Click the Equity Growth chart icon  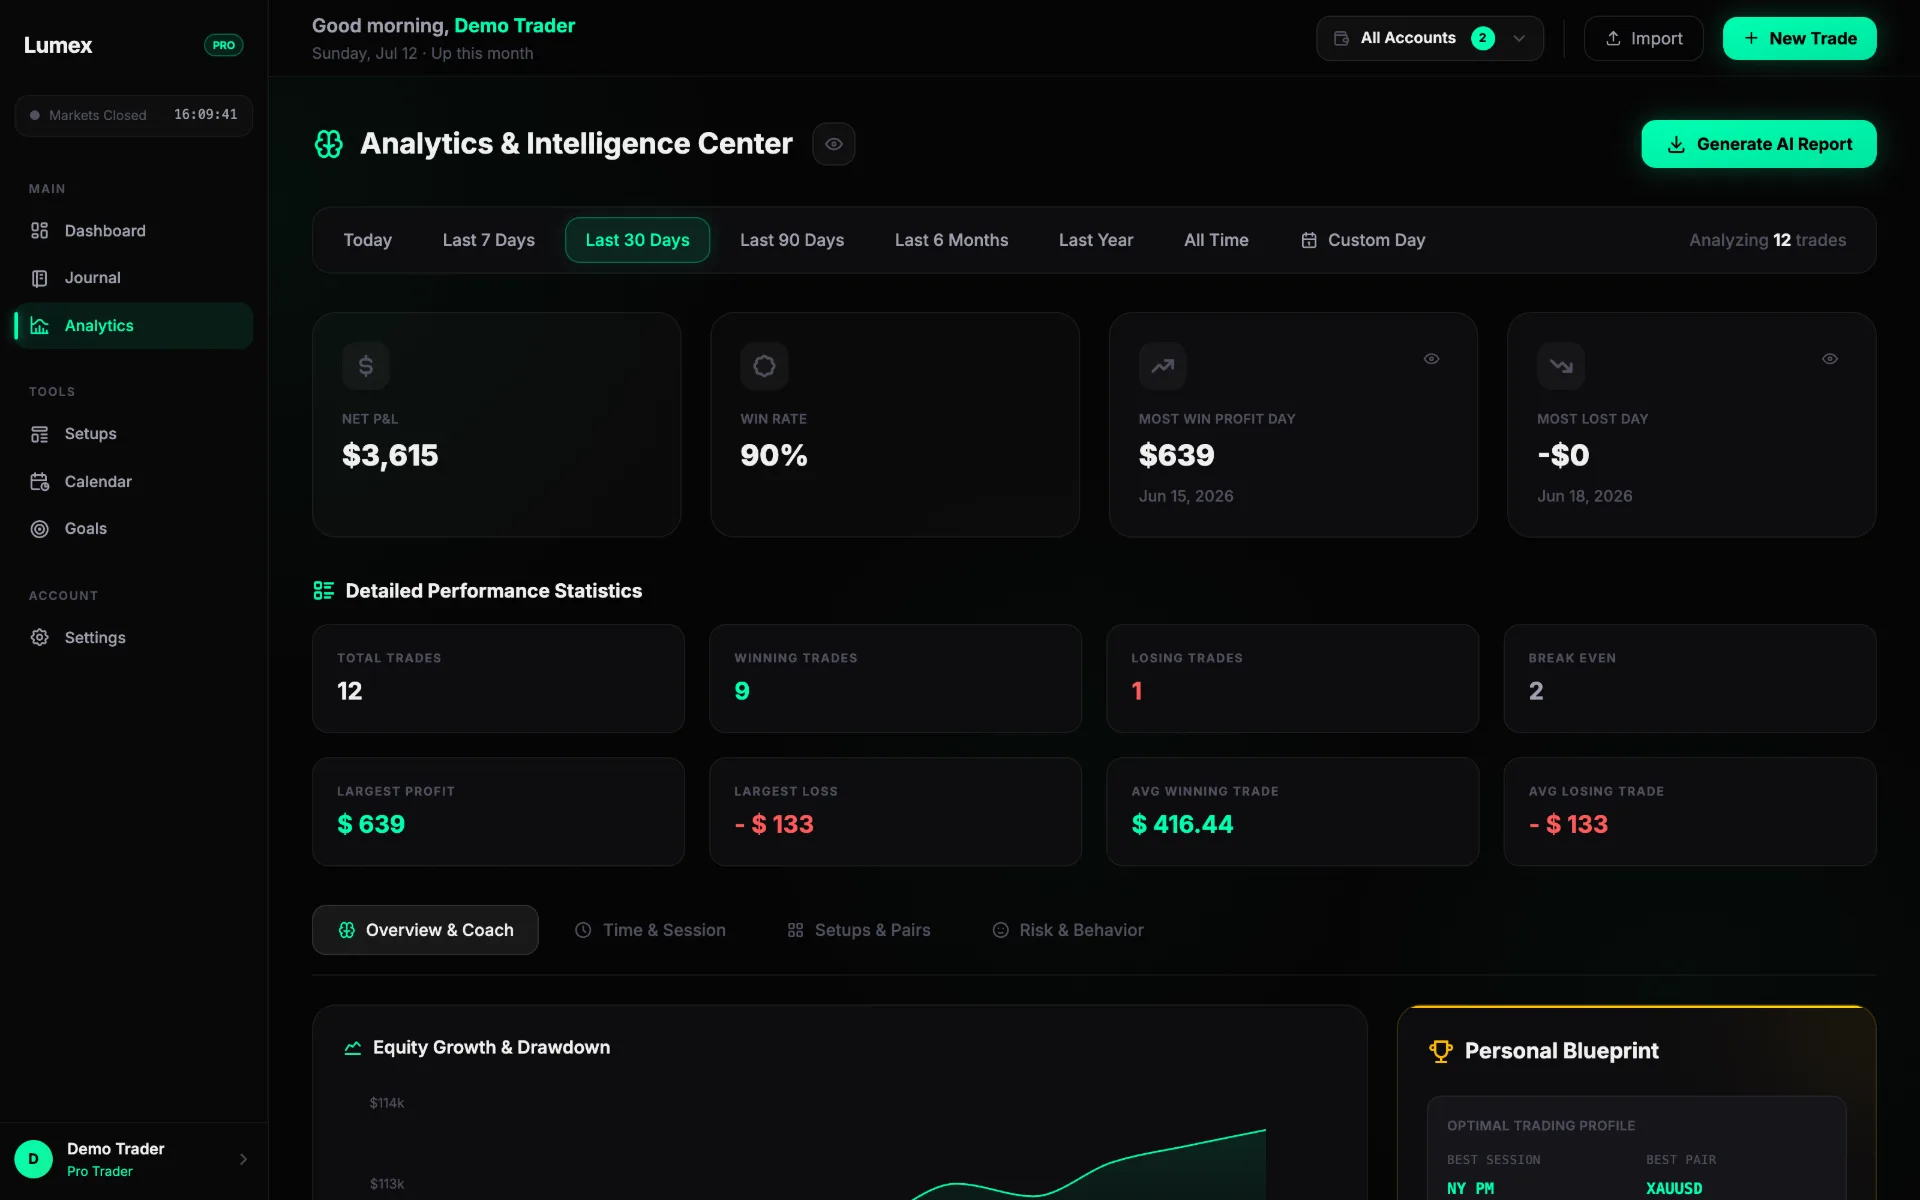tap(353, 1048)
